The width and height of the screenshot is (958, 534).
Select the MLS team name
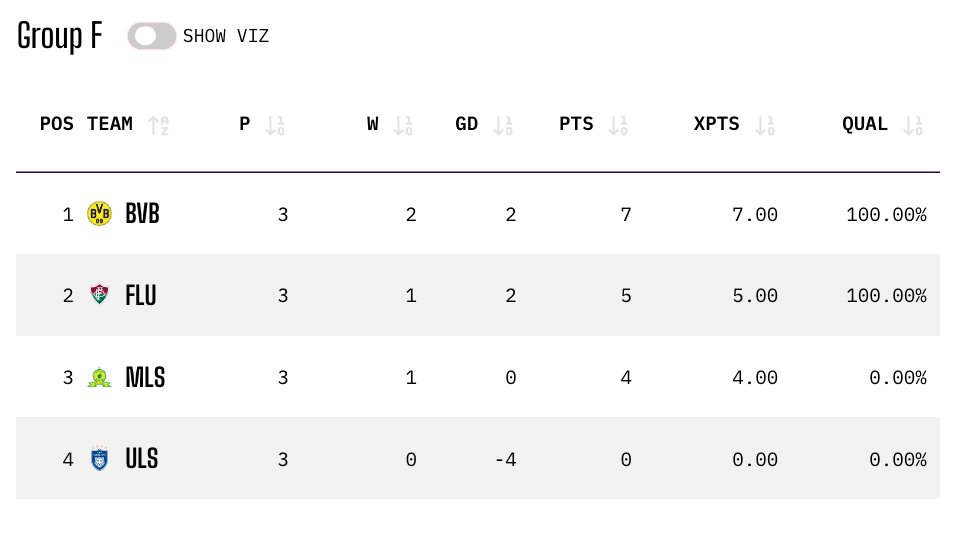145,378
